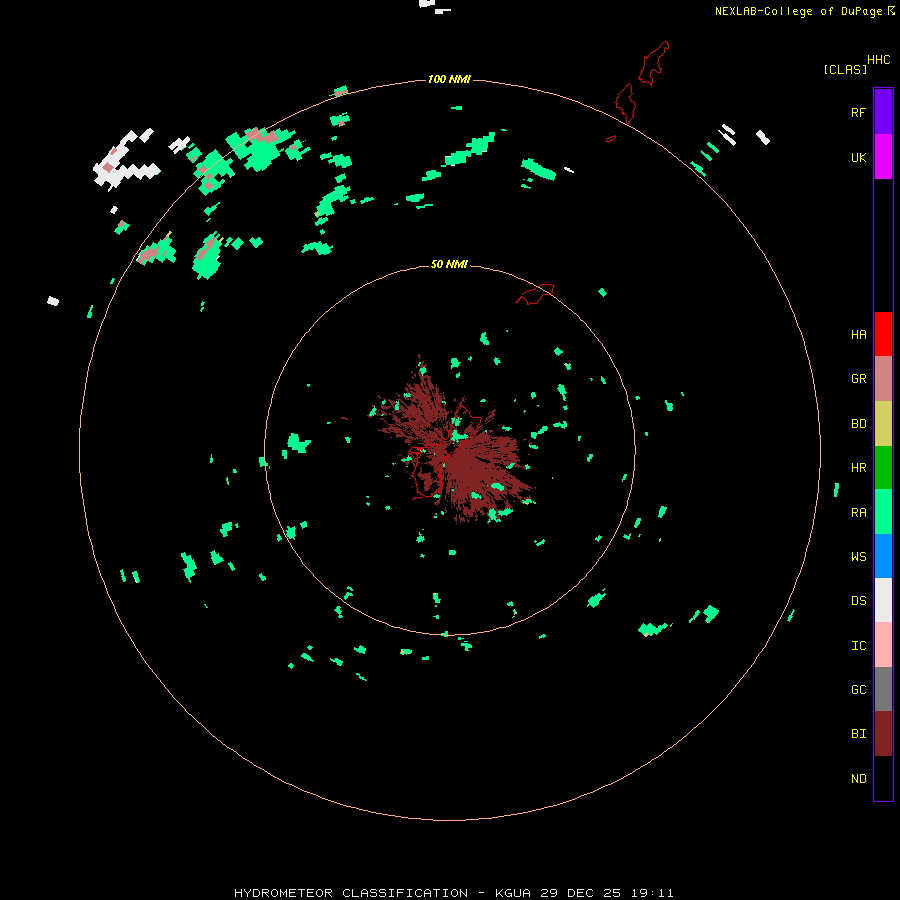Select the BI brown legend swatch

click(883, 734)
